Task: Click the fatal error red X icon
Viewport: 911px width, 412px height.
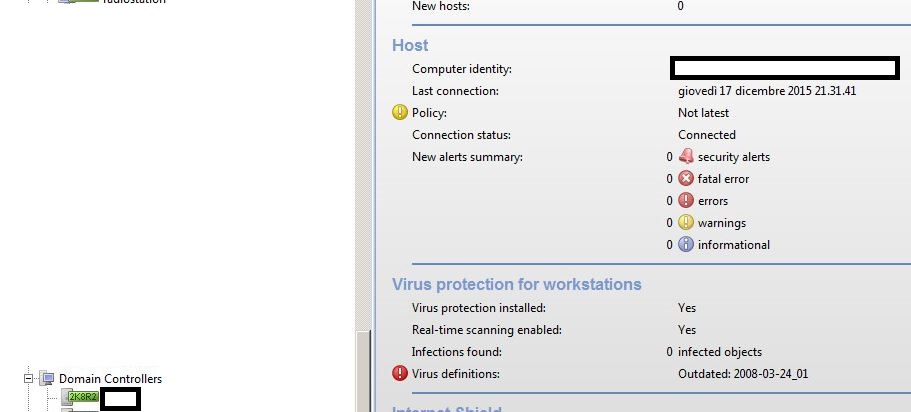Action: click(686, 178)
